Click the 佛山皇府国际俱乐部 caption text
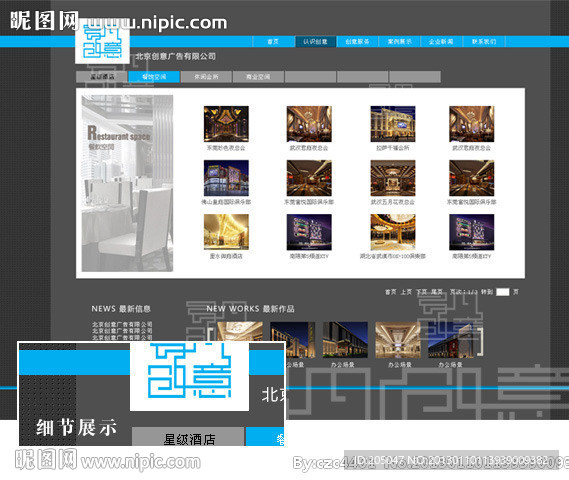 [226, 202]
